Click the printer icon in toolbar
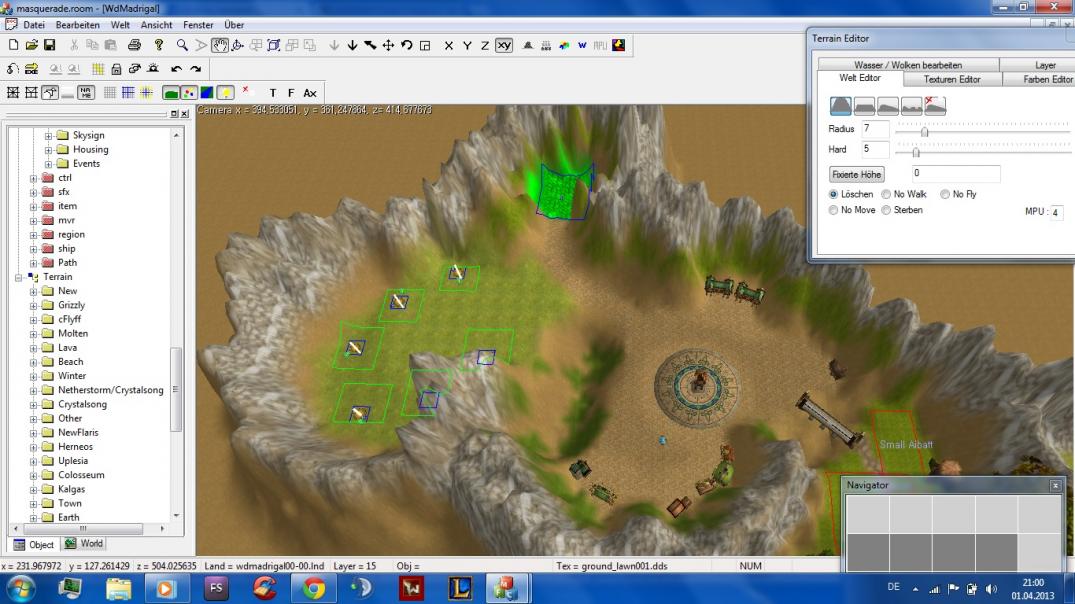Image resolution: width=1075 pixels, height=604 pixels. click(x=134, y=45)
